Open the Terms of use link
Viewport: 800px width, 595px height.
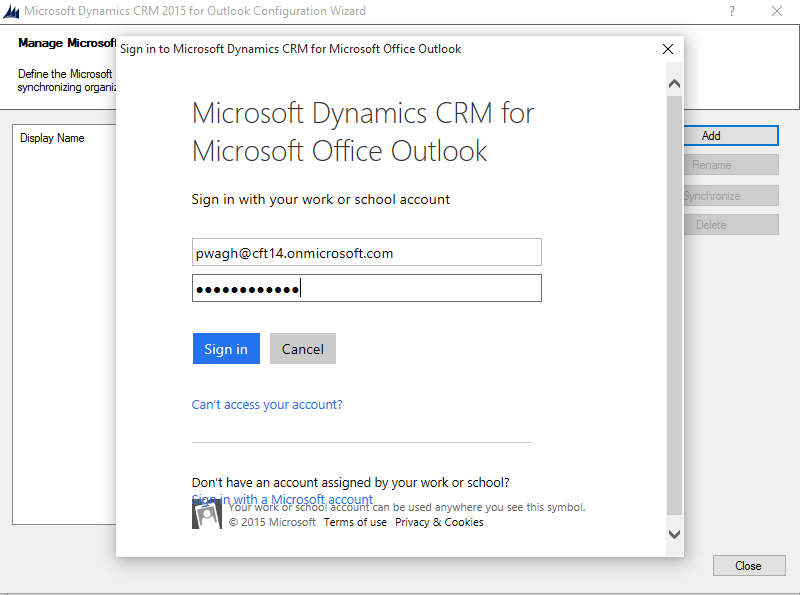[x=355, y=522]
